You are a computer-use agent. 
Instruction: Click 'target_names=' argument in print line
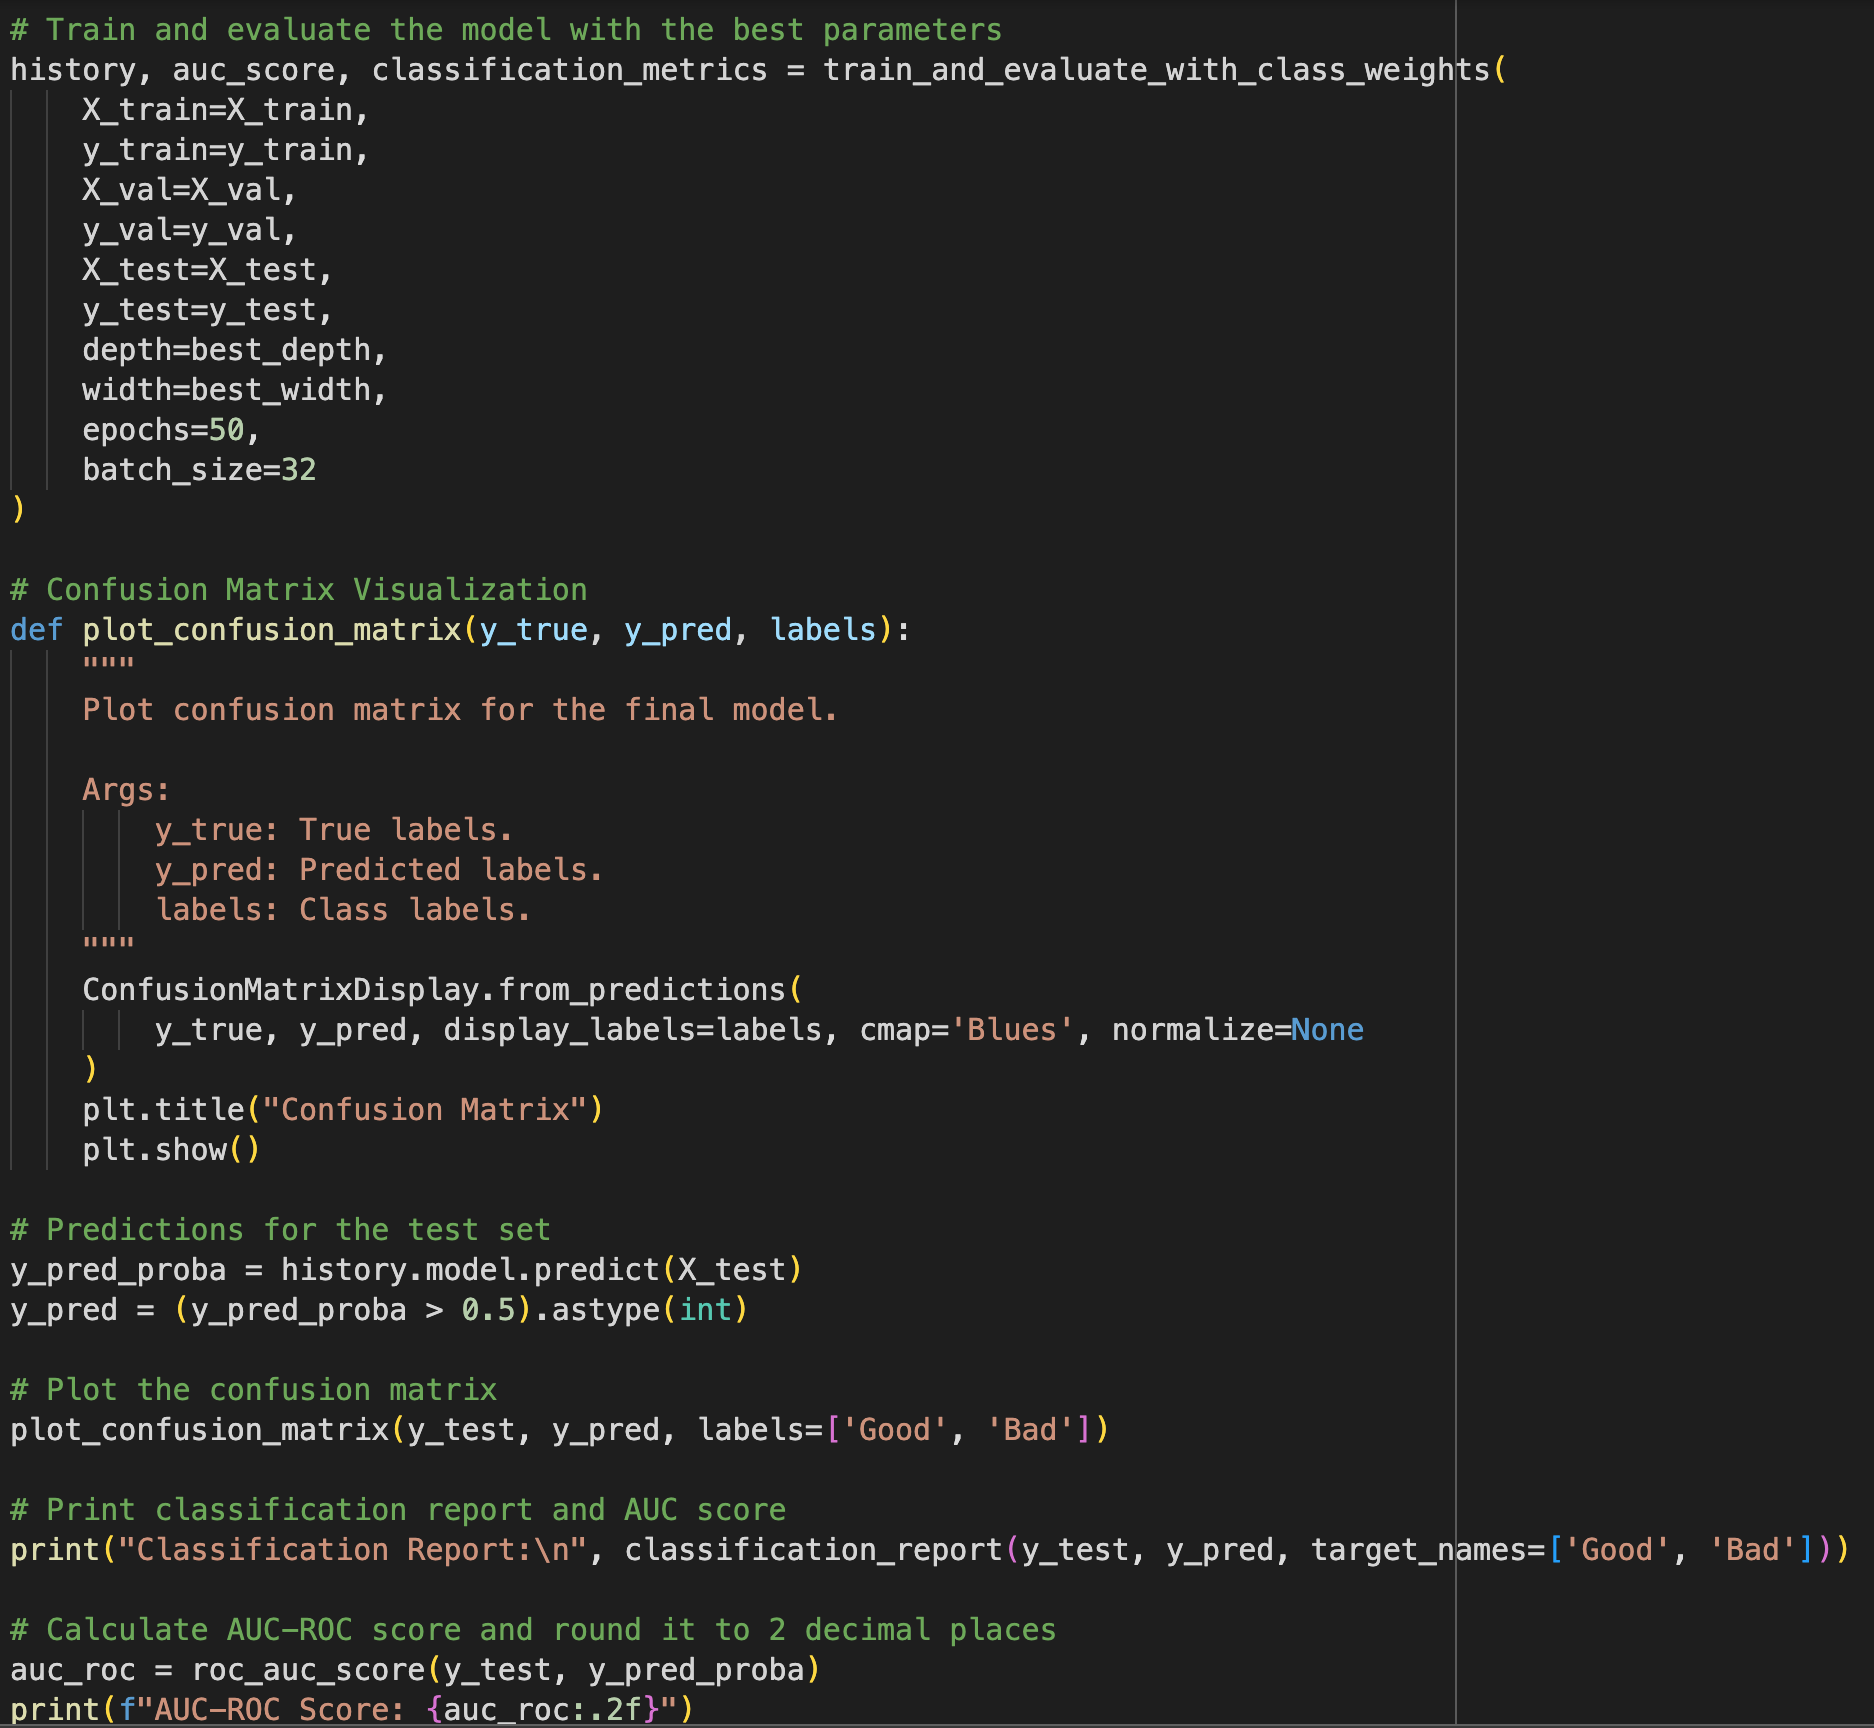[x=1428, y=1550]
